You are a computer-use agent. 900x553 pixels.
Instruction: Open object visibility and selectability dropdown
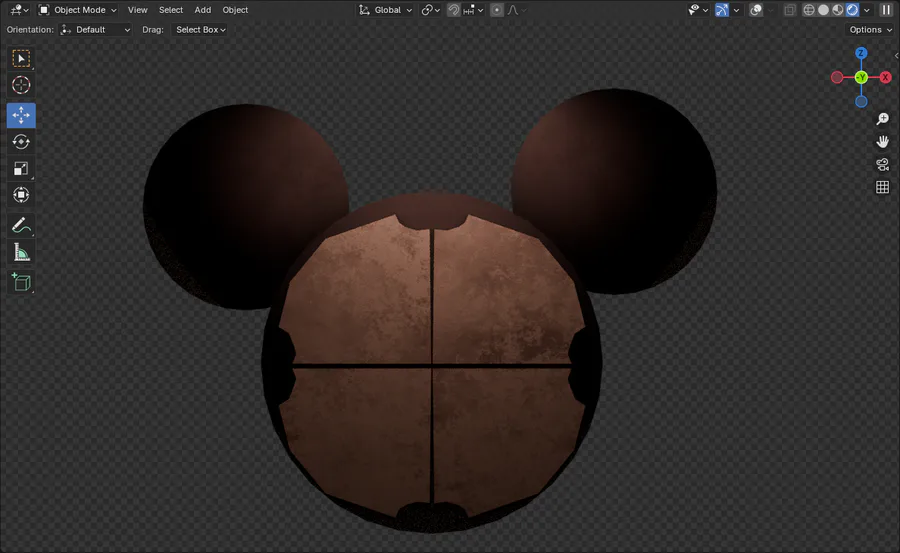point(698,10)
